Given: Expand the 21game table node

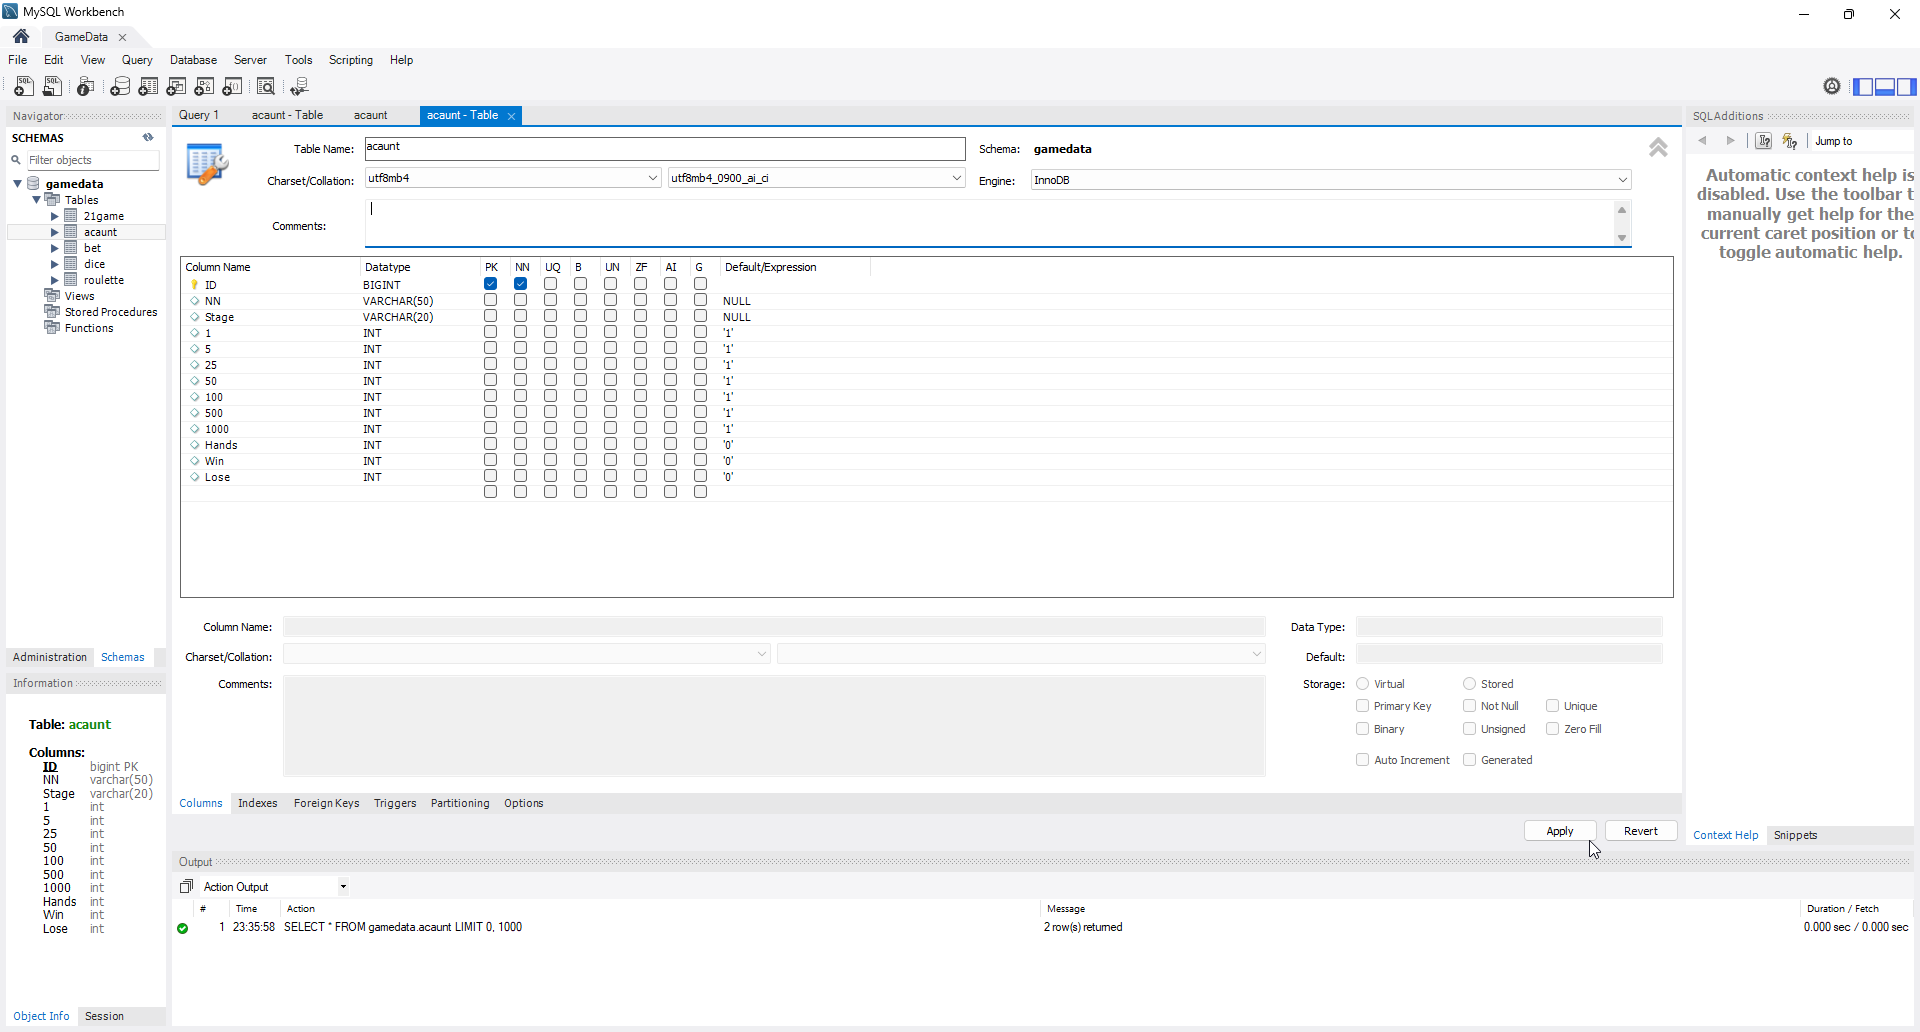Looking at the screenshot, I should pyautogui.click(x=55, y=216).
